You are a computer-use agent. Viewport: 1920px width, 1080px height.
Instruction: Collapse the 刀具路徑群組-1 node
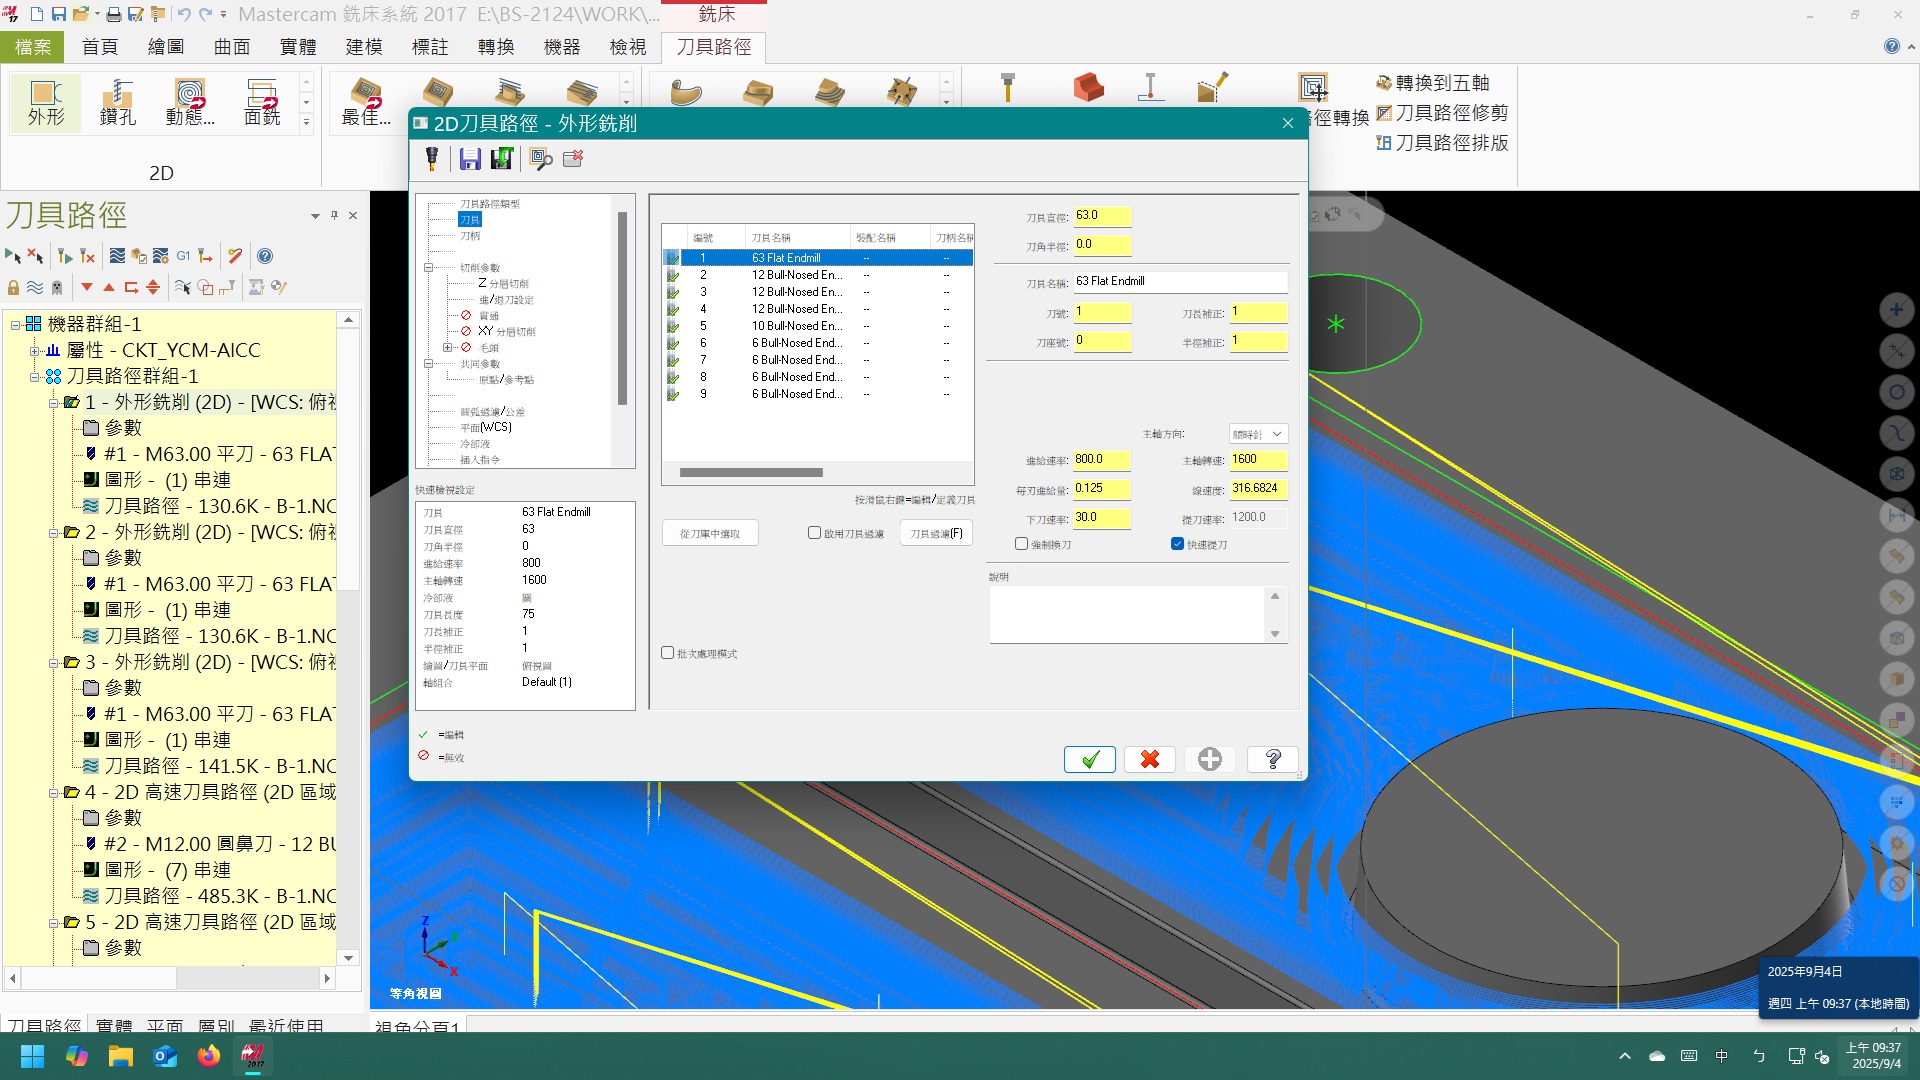pos(34,376)
